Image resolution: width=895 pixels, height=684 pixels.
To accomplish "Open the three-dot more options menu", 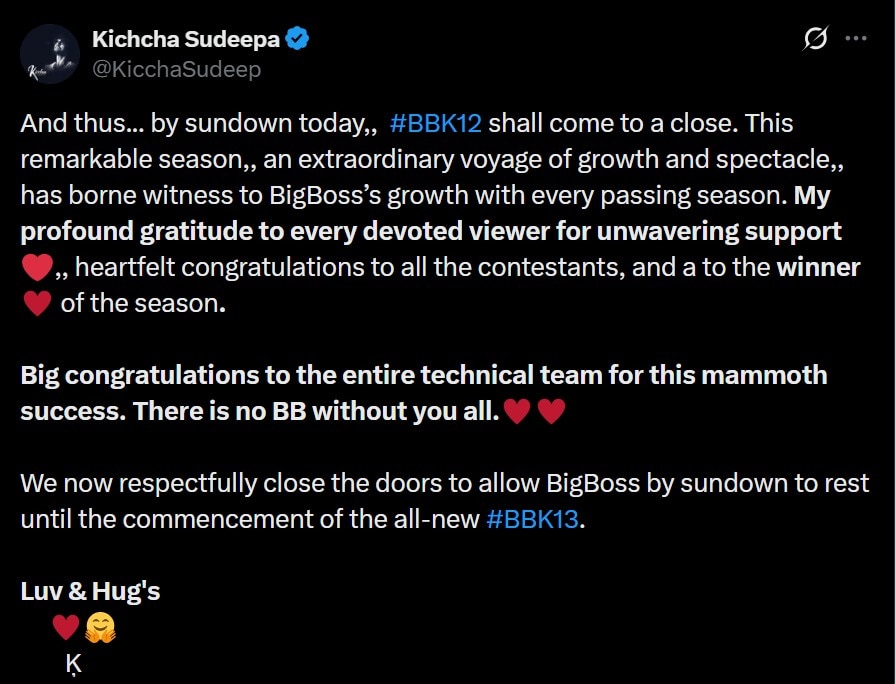I will click(x=856, y=39).
